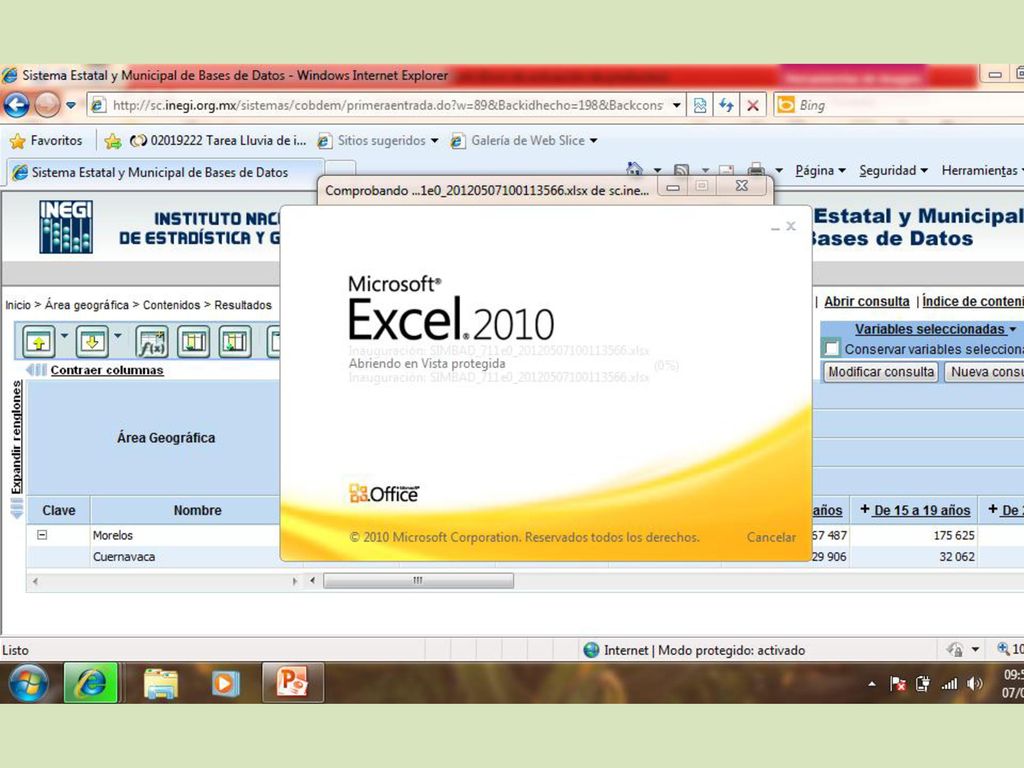Click the add to favorites bar icon
1024x768 pixels.
click(x=113, y=140)
